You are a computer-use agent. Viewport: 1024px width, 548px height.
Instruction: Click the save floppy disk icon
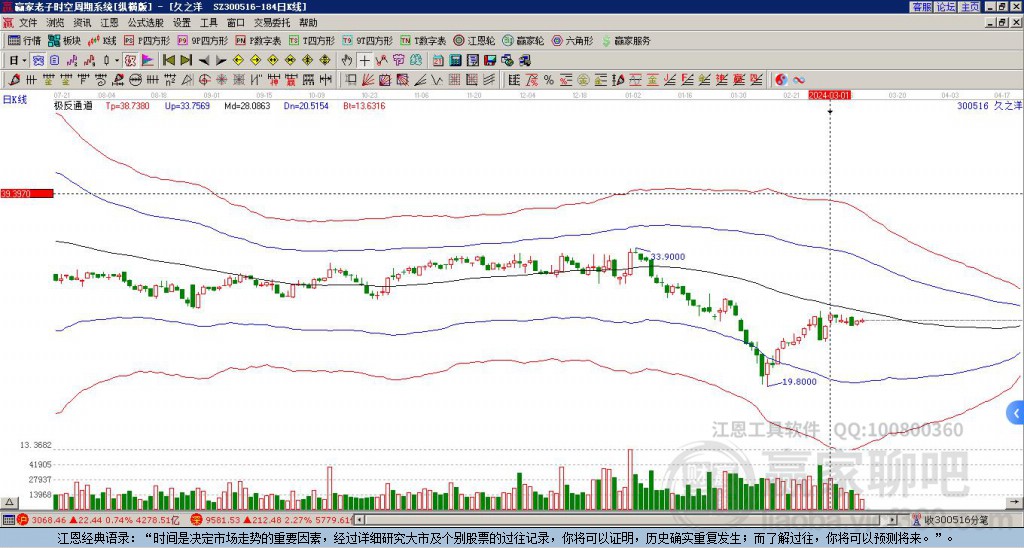[490, 61]
